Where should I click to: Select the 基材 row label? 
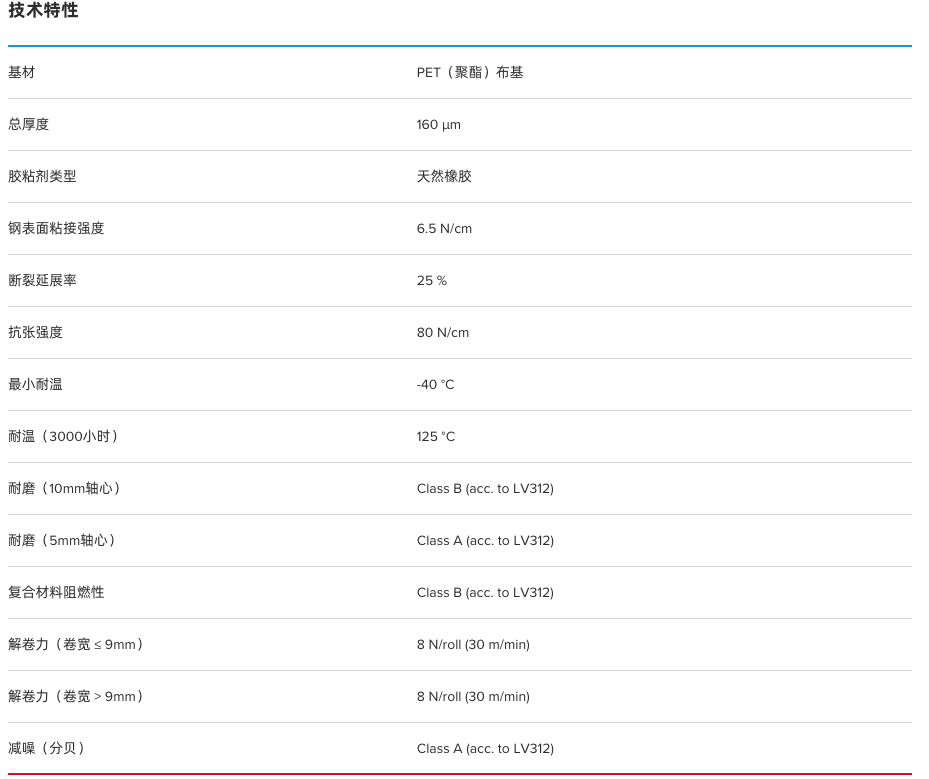pyautogui.click(x=22, y=72)
